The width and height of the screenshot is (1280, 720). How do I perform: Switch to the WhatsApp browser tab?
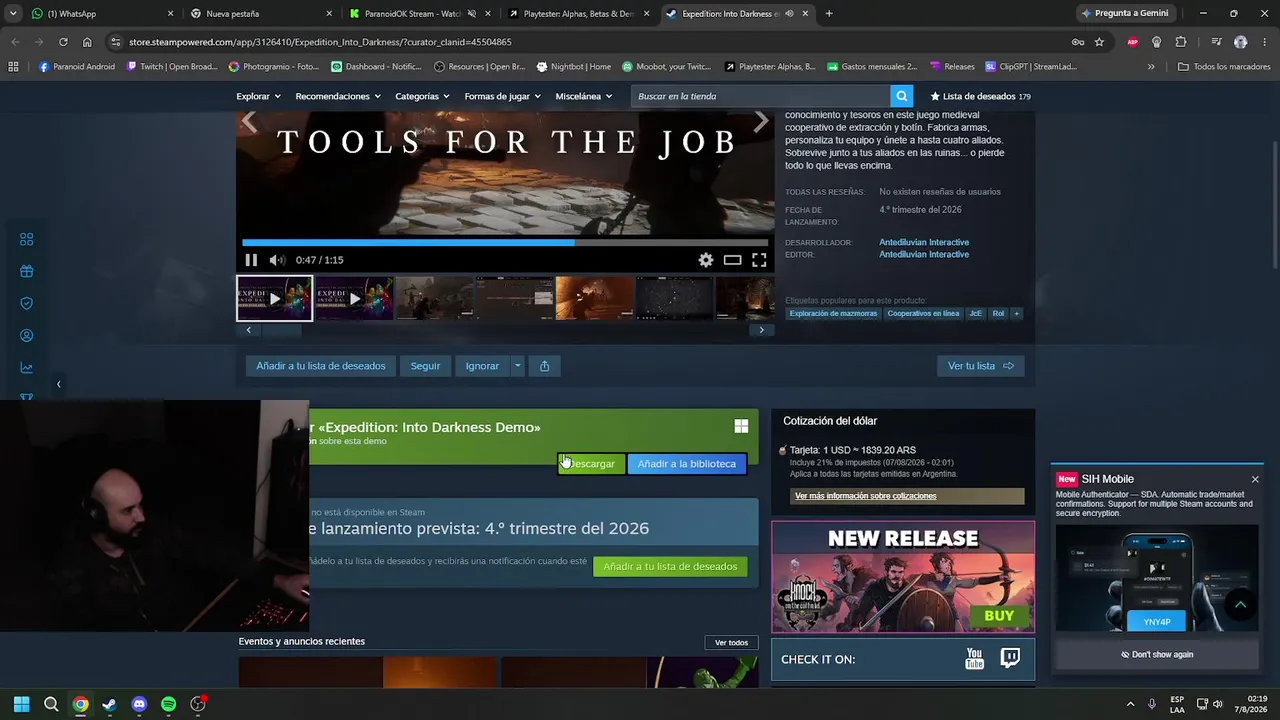100,14
